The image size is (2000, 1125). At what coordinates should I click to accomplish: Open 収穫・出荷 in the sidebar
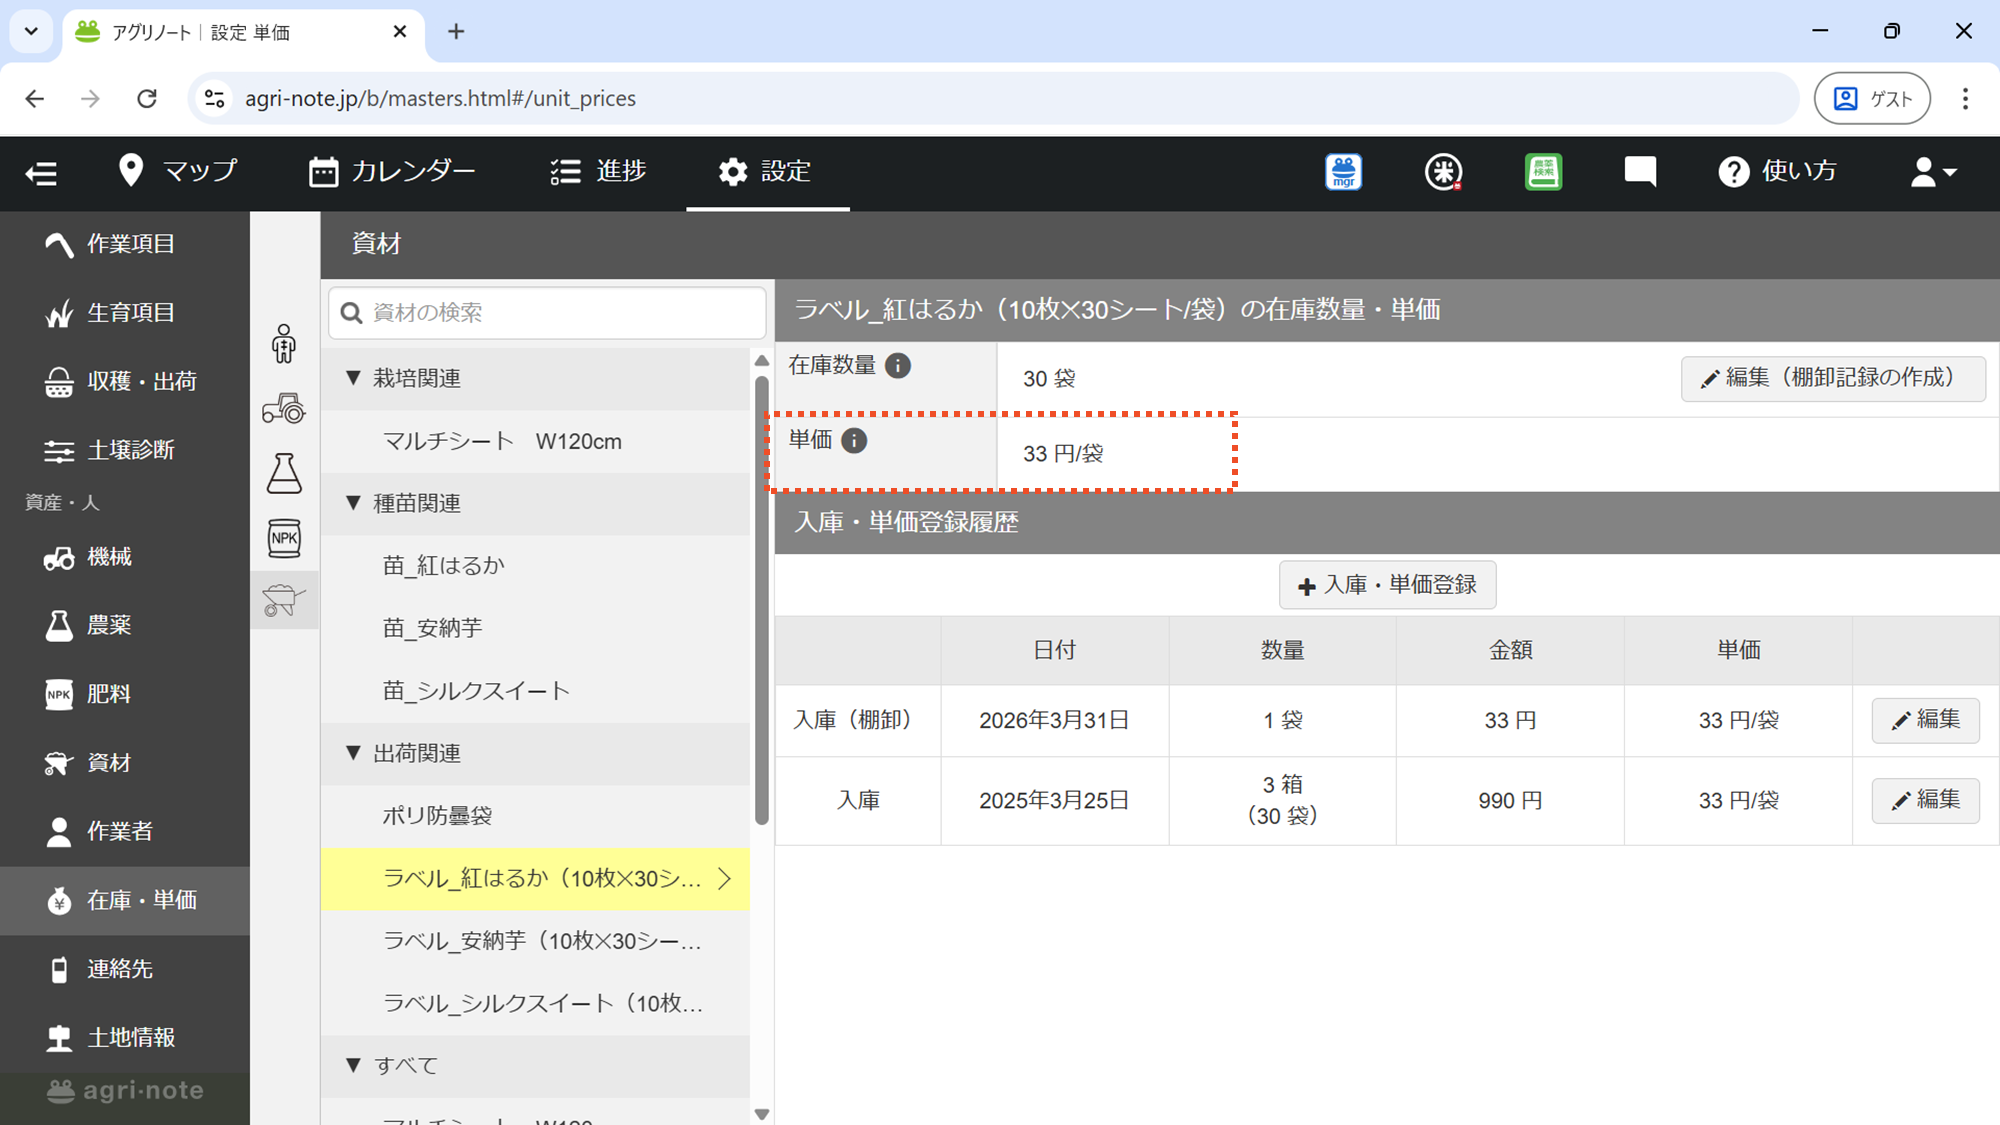pyautogui.click(x=125, y=381)
